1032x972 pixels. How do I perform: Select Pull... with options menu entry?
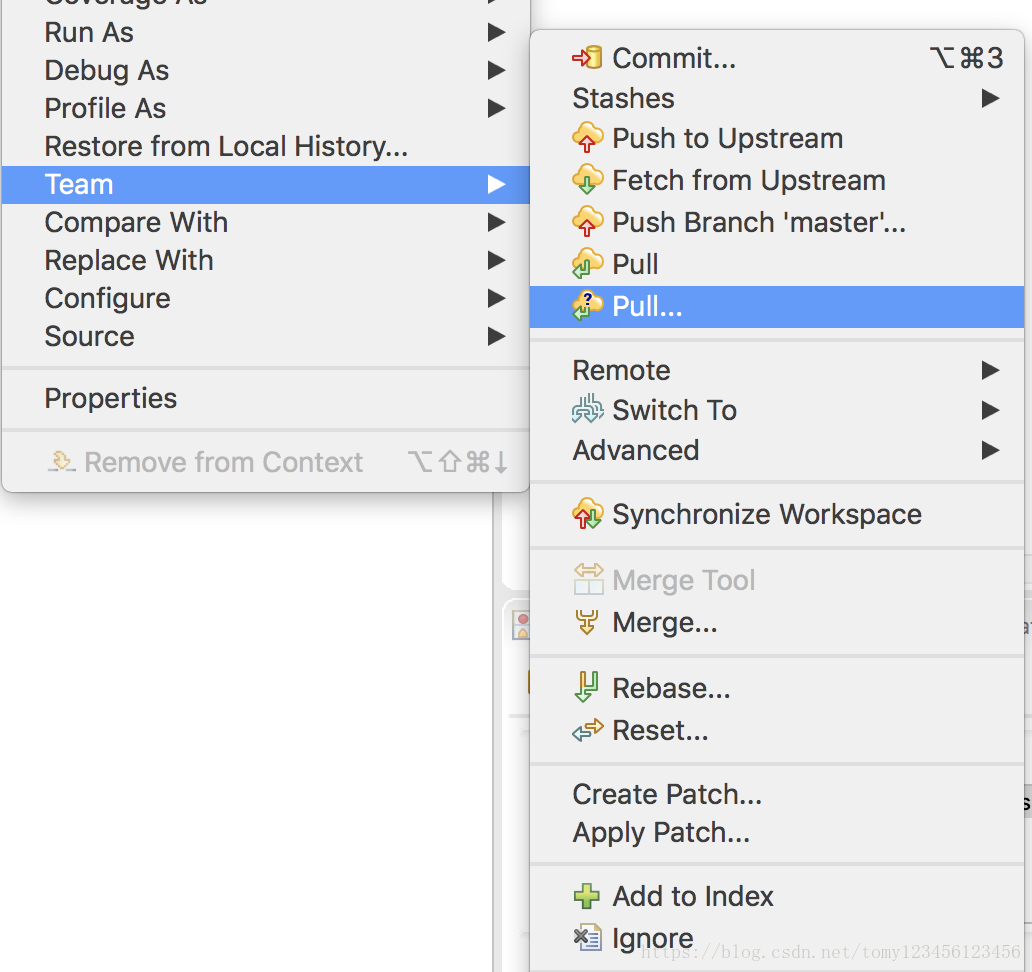tap(647, 307)
